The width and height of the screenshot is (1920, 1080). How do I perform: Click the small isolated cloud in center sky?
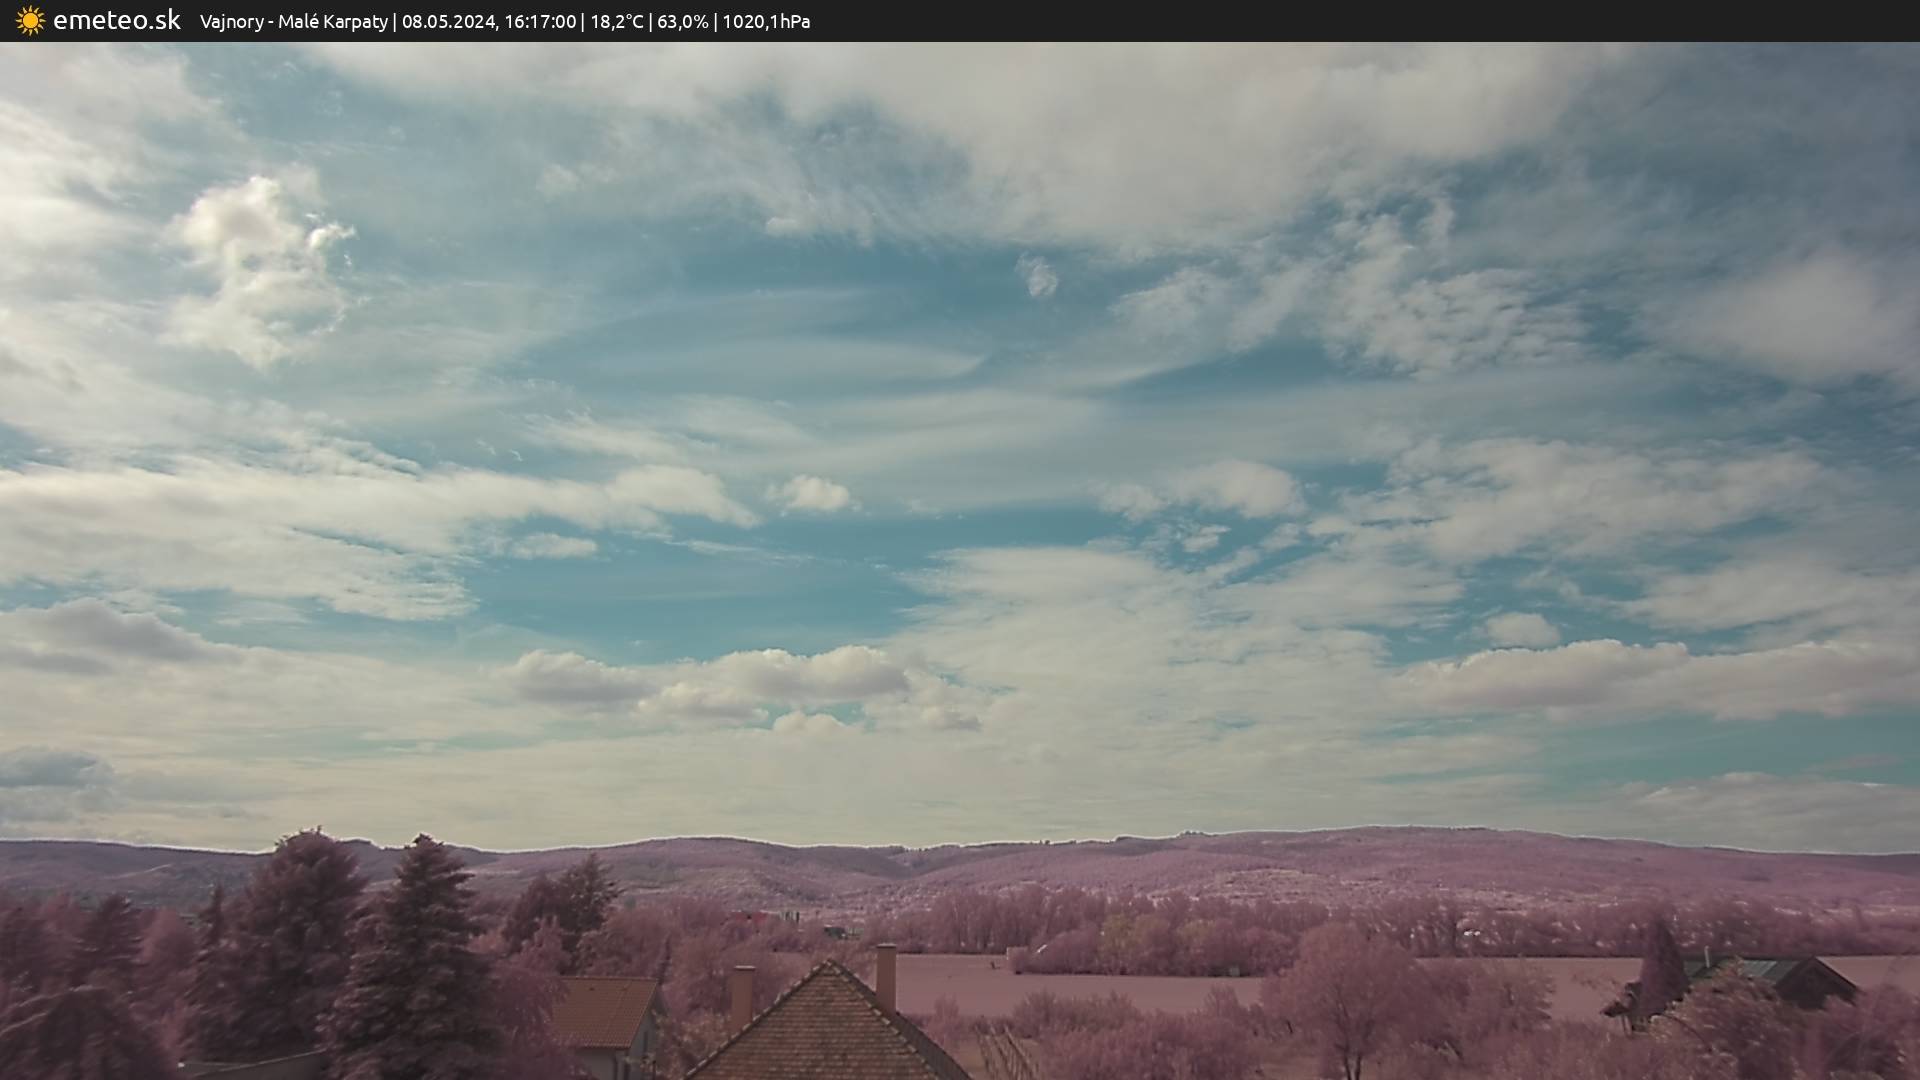coord(1038,275)
